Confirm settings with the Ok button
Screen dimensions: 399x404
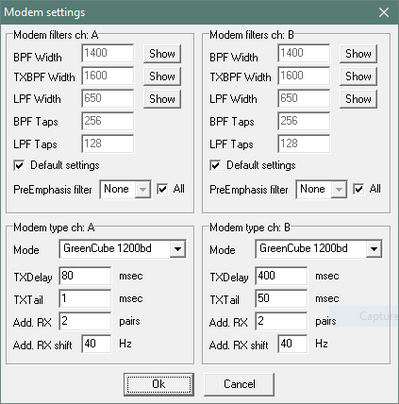coord(159,384)
